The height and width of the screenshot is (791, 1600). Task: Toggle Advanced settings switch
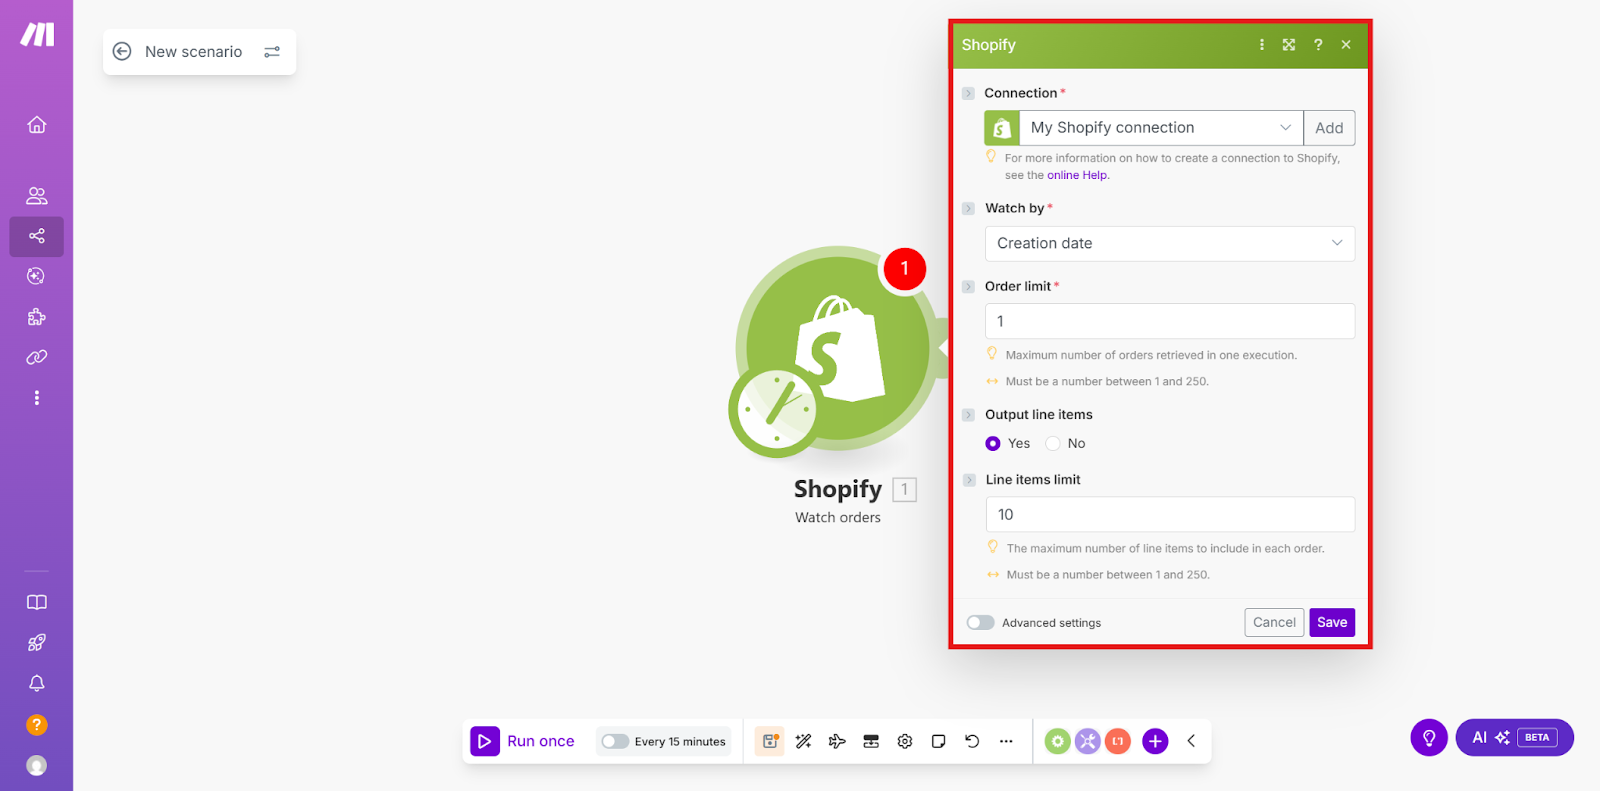point(980,623)
